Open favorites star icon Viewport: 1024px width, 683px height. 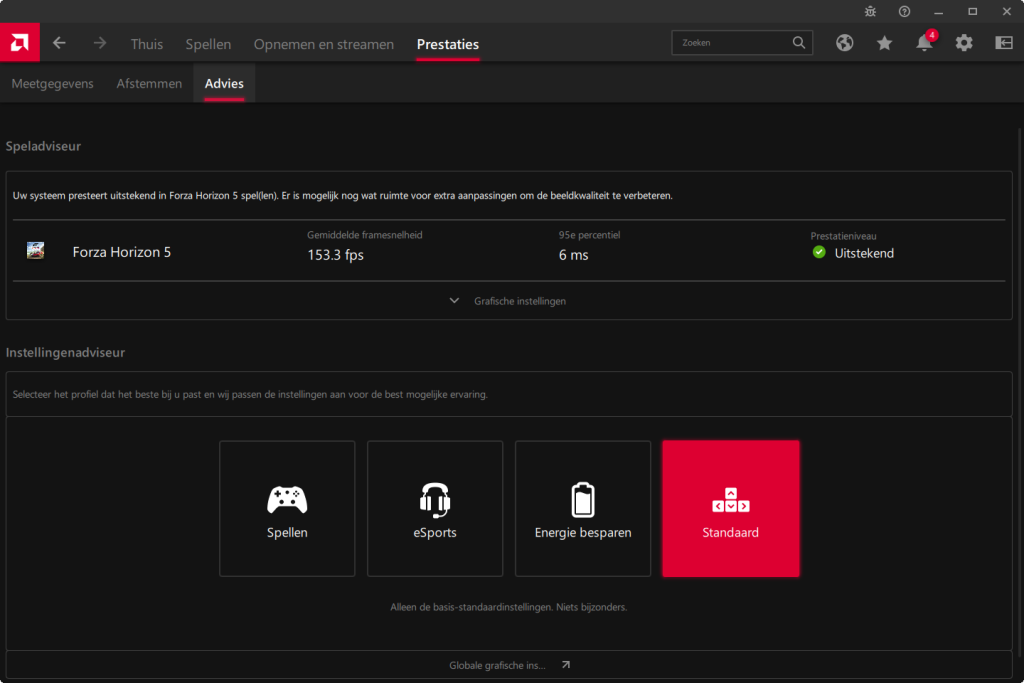coord(884,43)
